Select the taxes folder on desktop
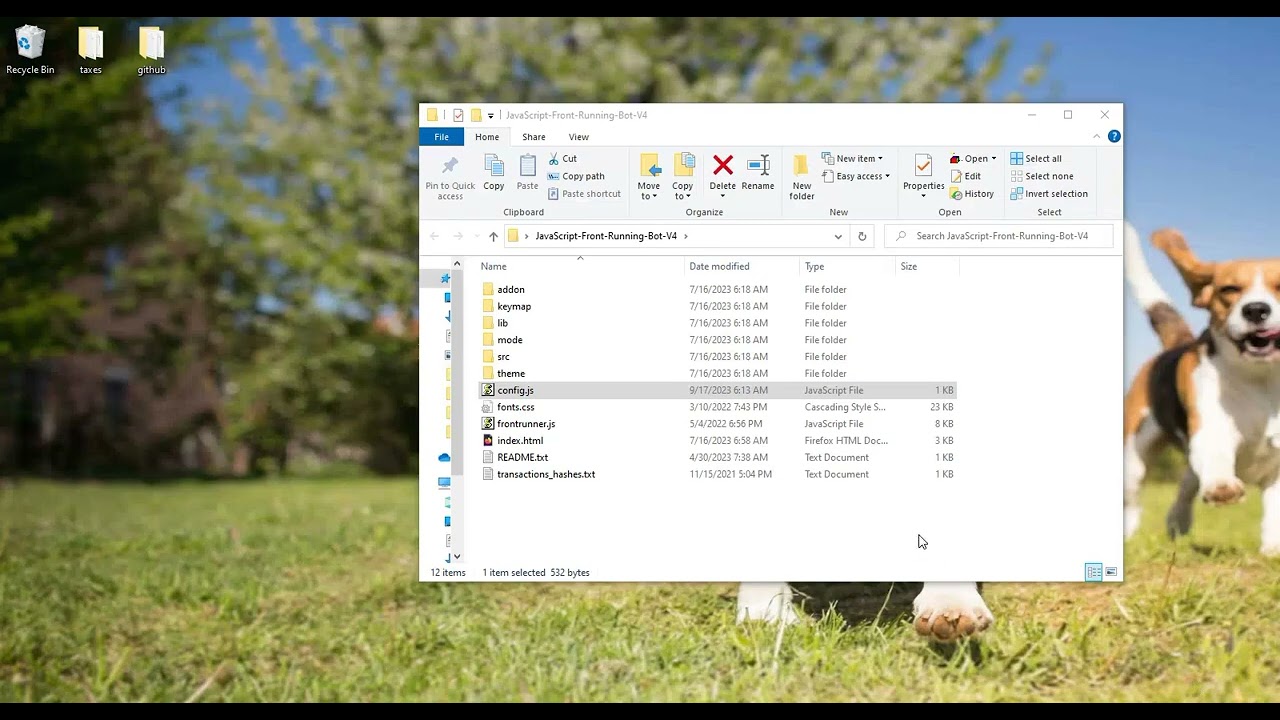Screen dimensions: 1280x720 point(90,50)
